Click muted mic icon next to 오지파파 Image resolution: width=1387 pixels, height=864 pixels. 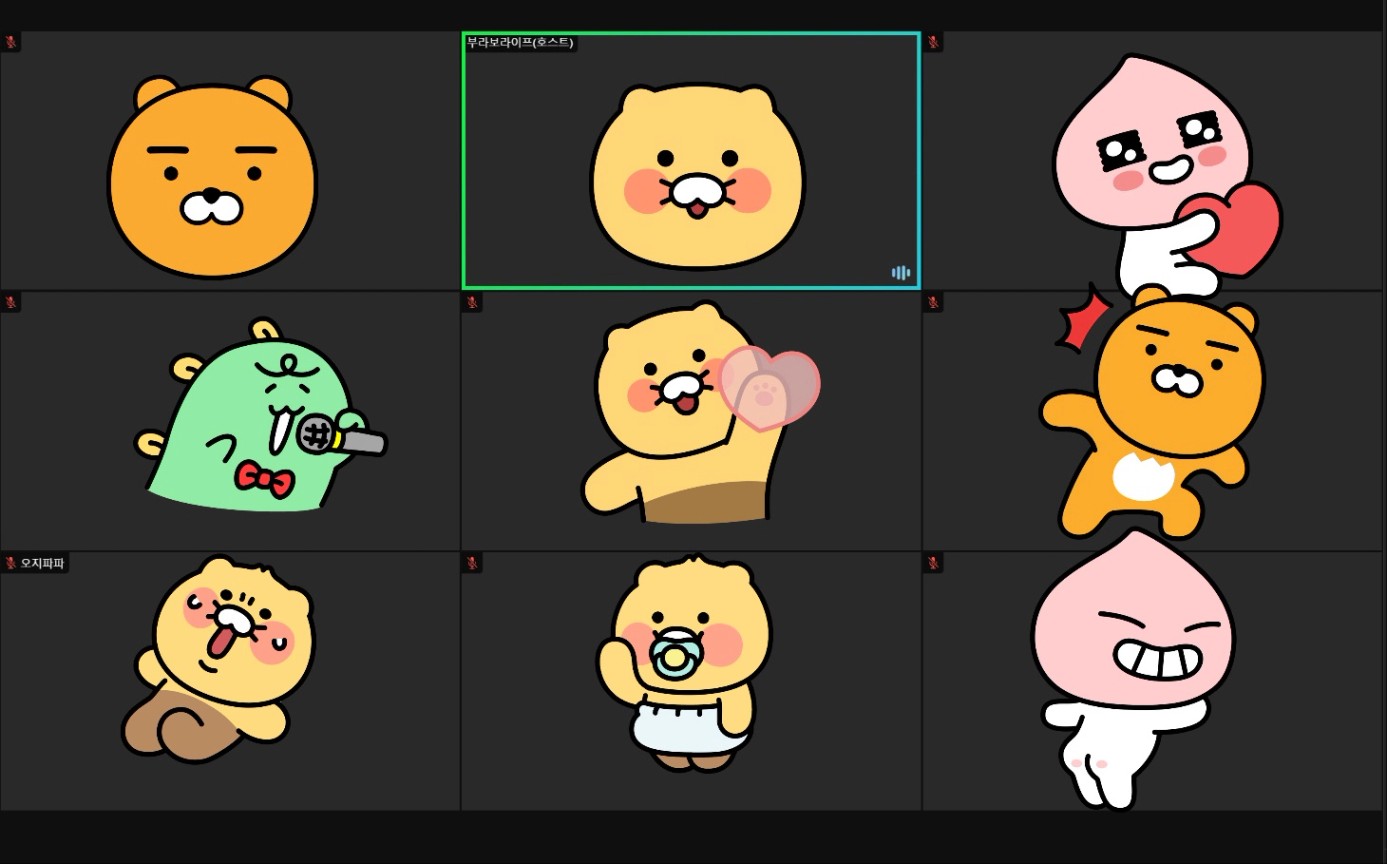[11, 563]
